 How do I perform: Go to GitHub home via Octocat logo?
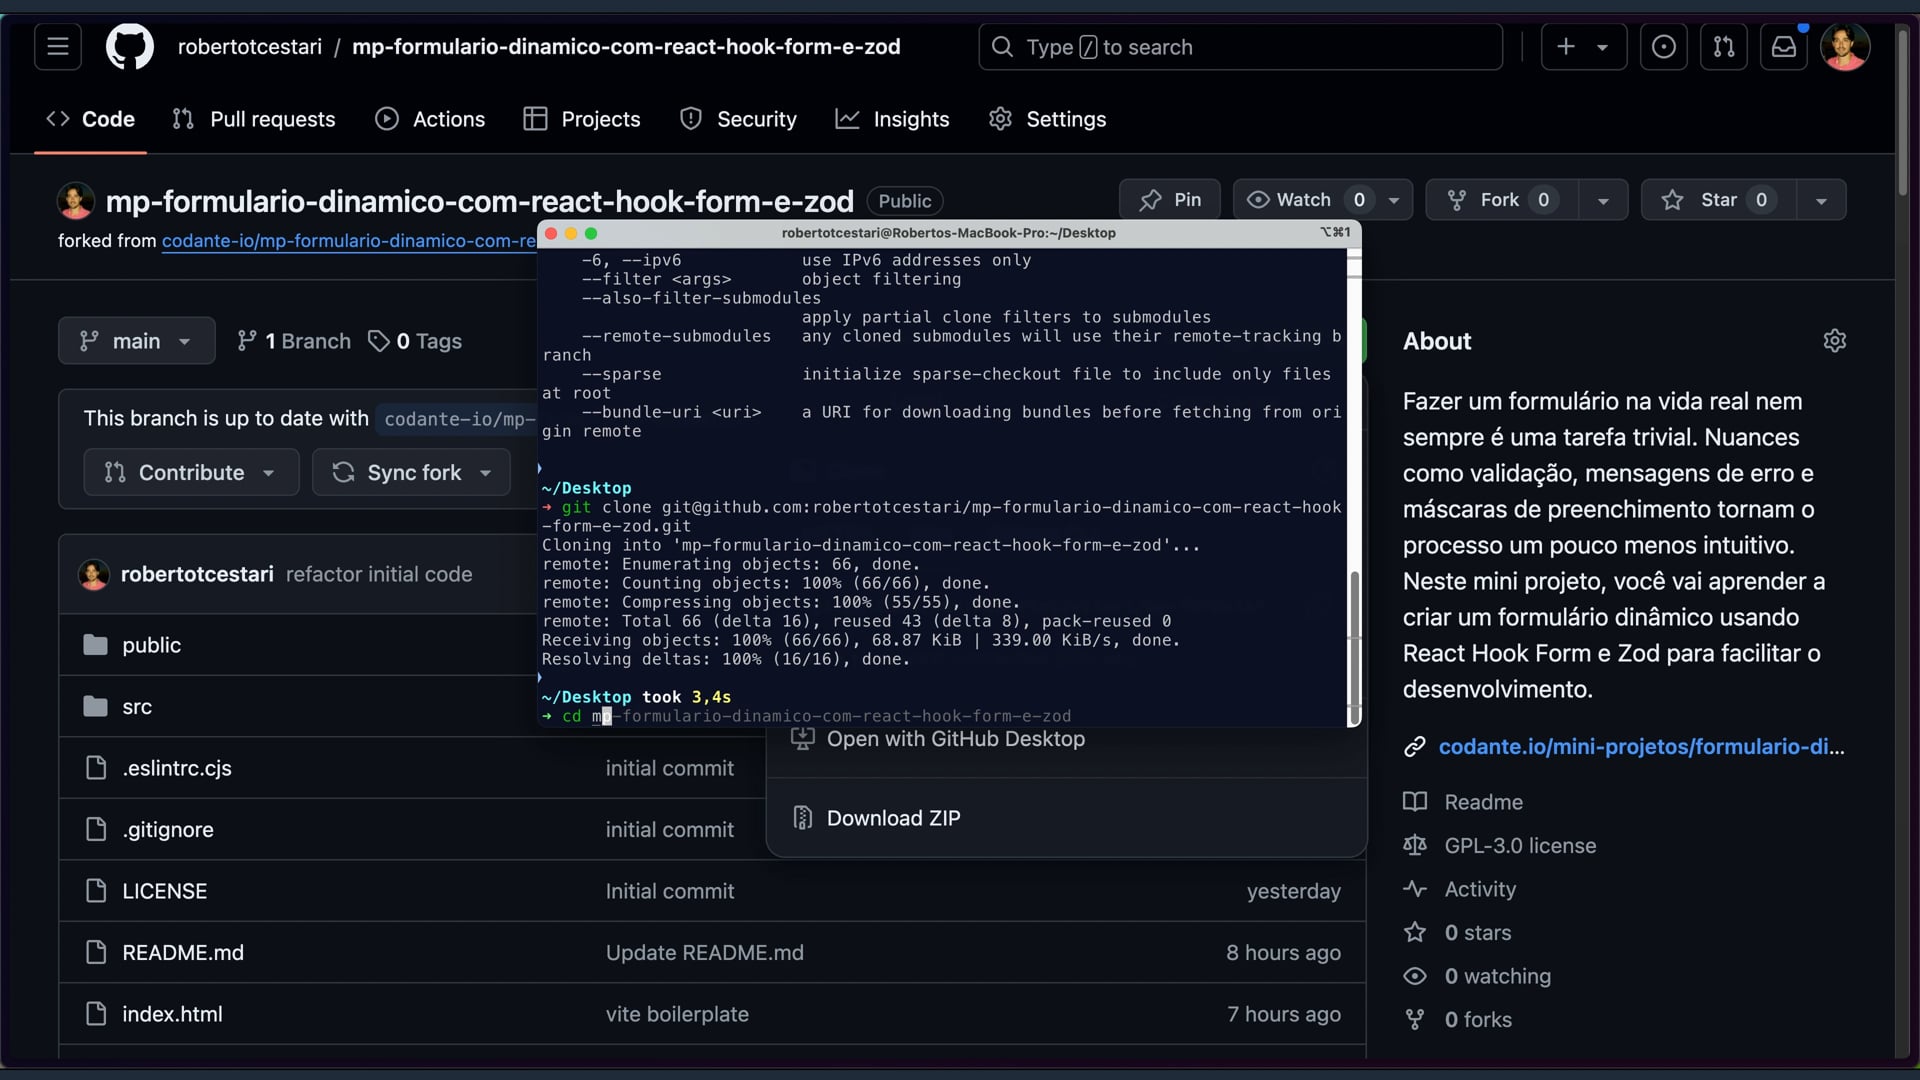[130, 47]
